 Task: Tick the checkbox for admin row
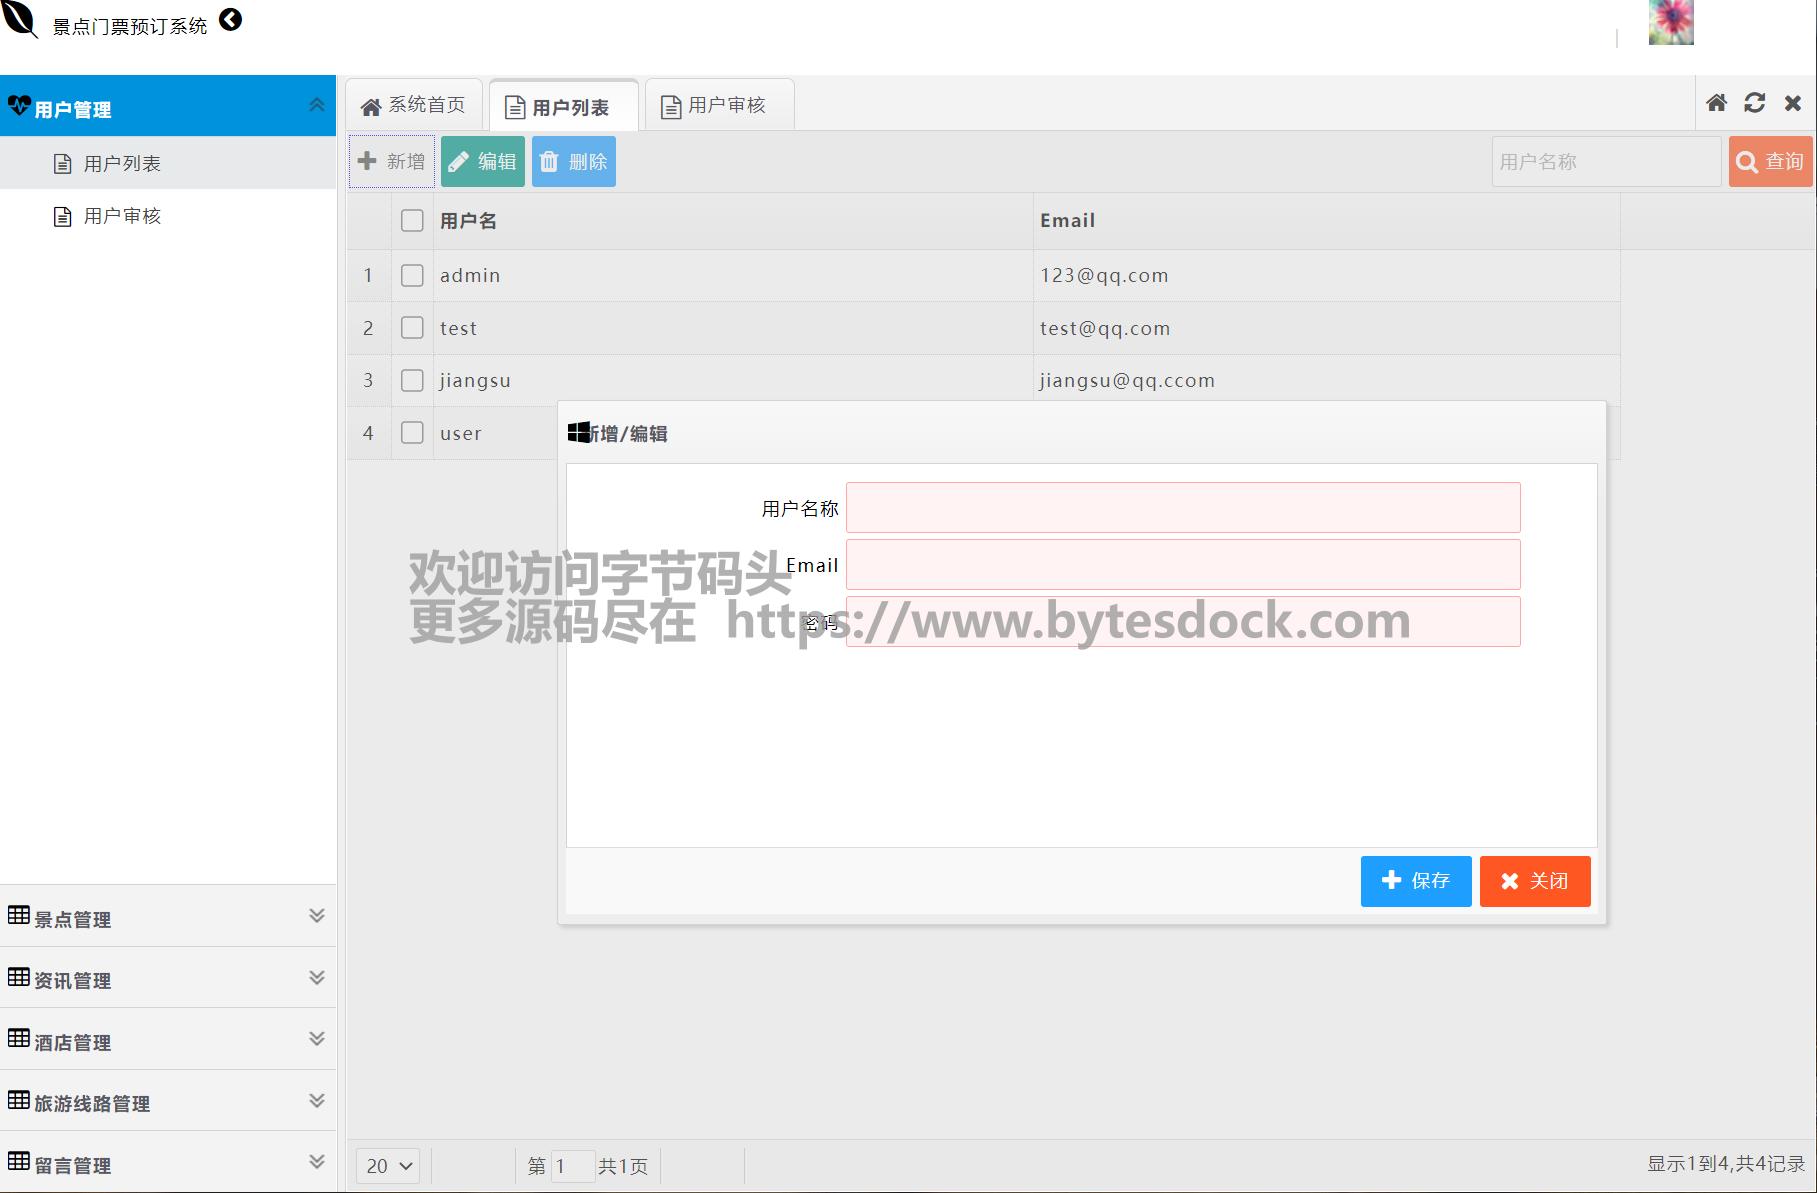[x=412, y=275]
